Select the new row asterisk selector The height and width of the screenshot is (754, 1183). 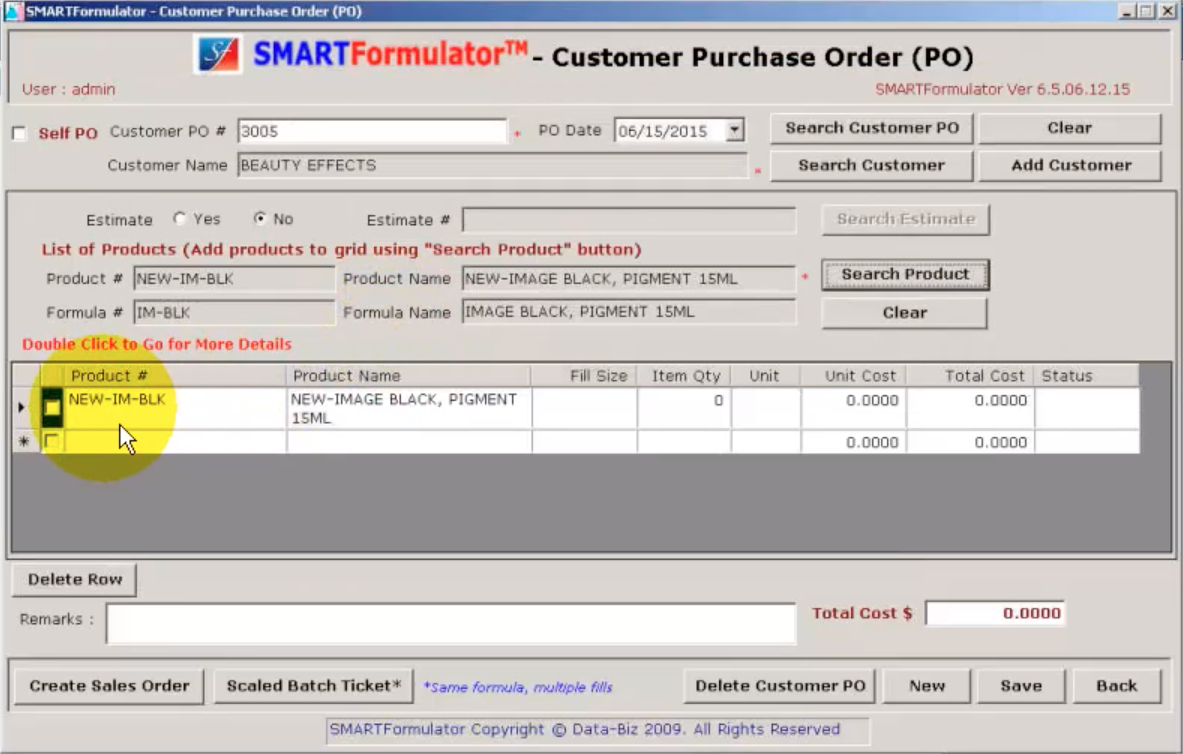[24, 442]
